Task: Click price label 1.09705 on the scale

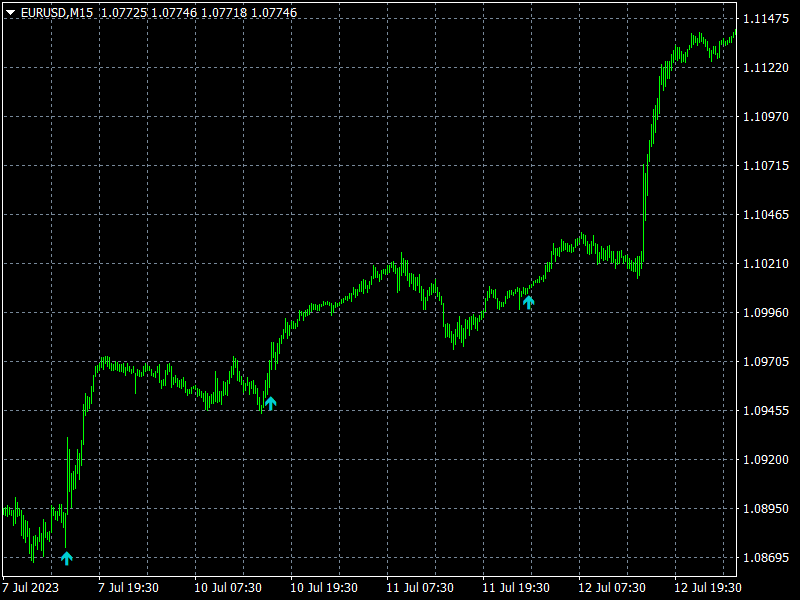Action: click(766, 362)
